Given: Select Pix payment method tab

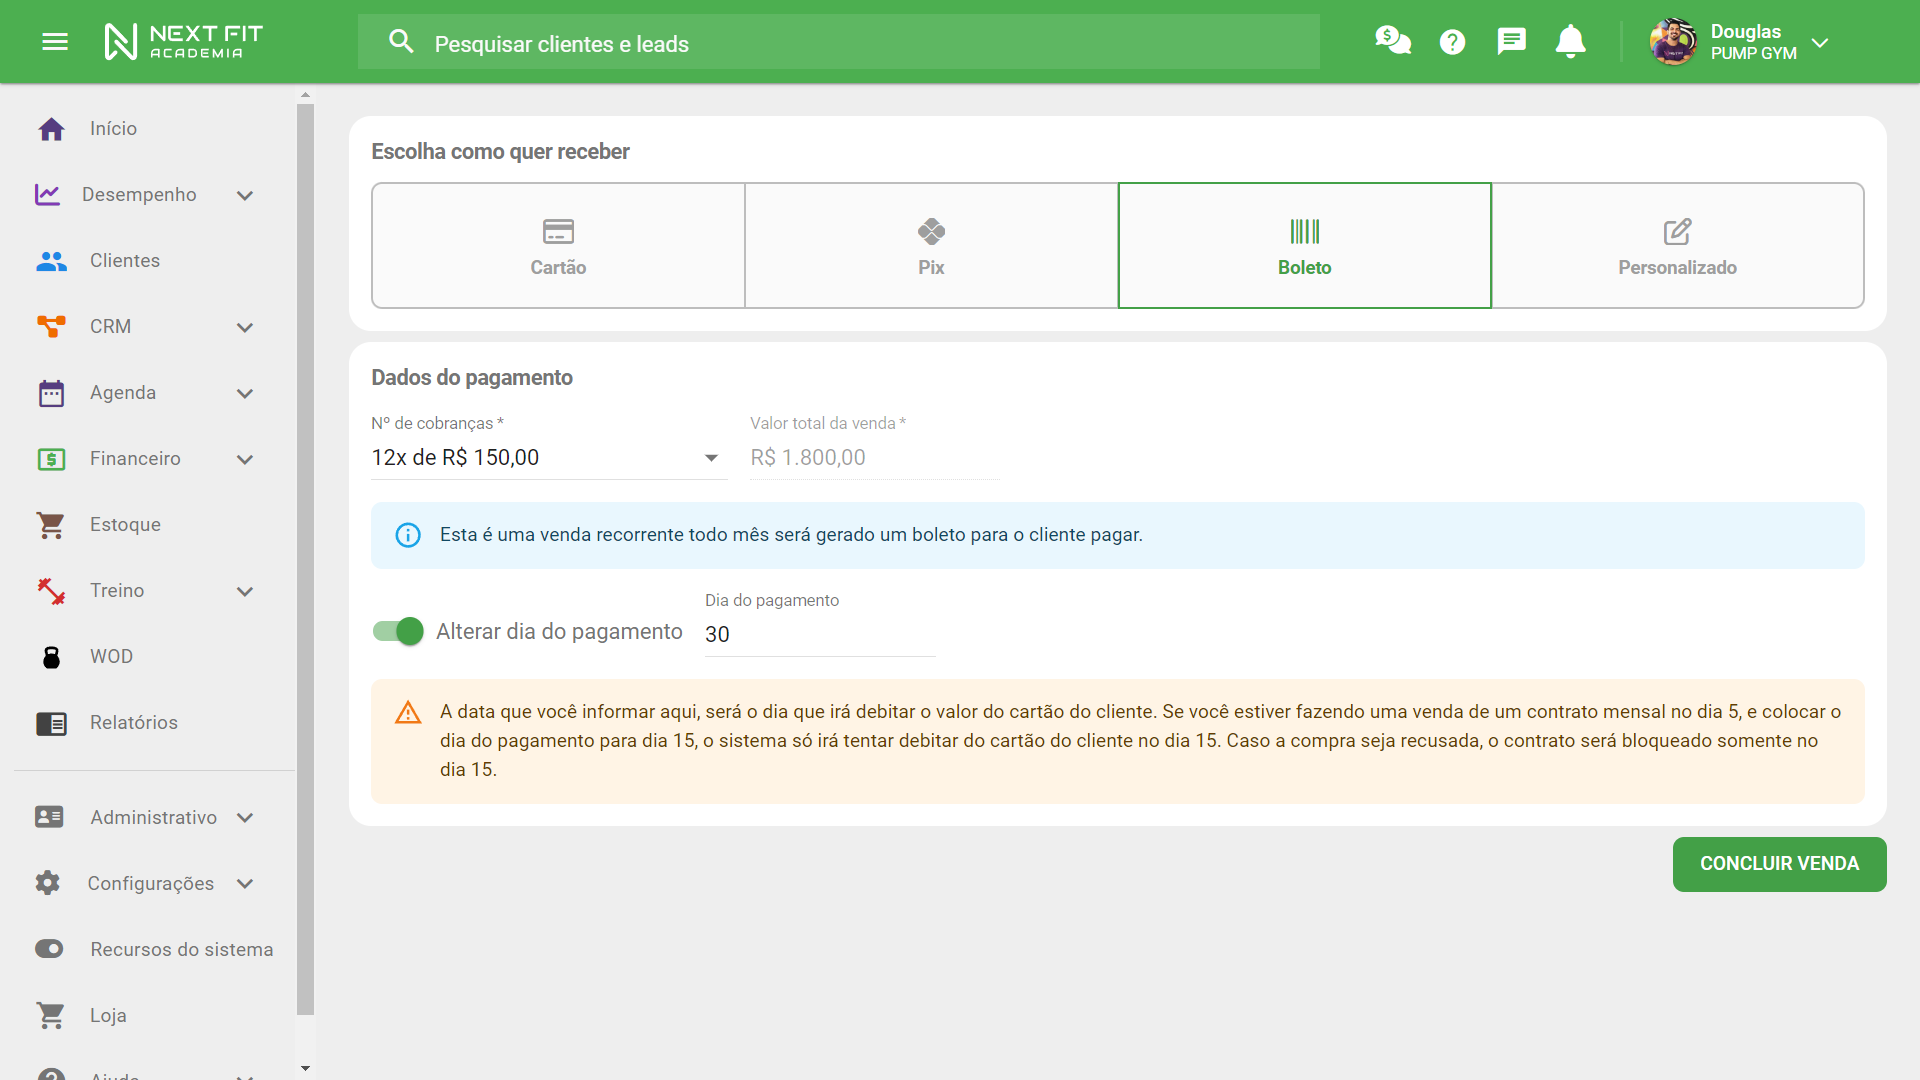Looking at the screenshot, I should pyautogui.click(x=930, y=246).
